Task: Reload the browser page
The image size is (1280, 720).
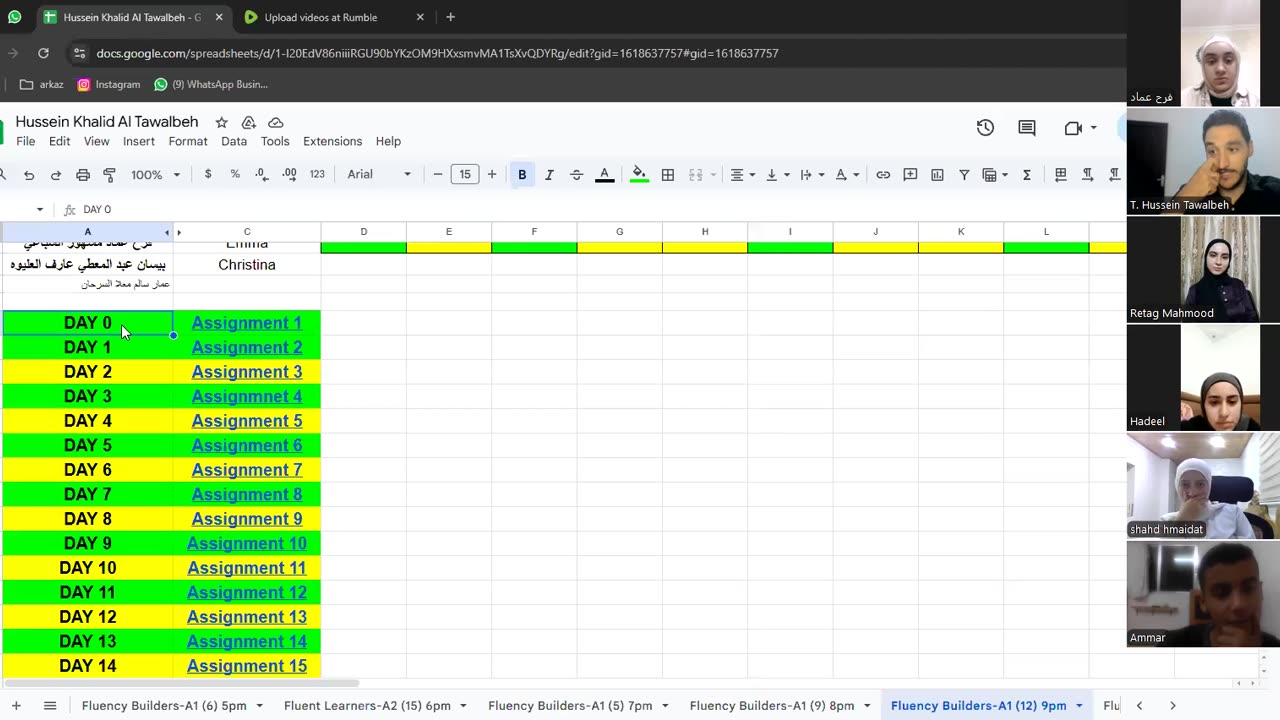Action: (43, 53)
